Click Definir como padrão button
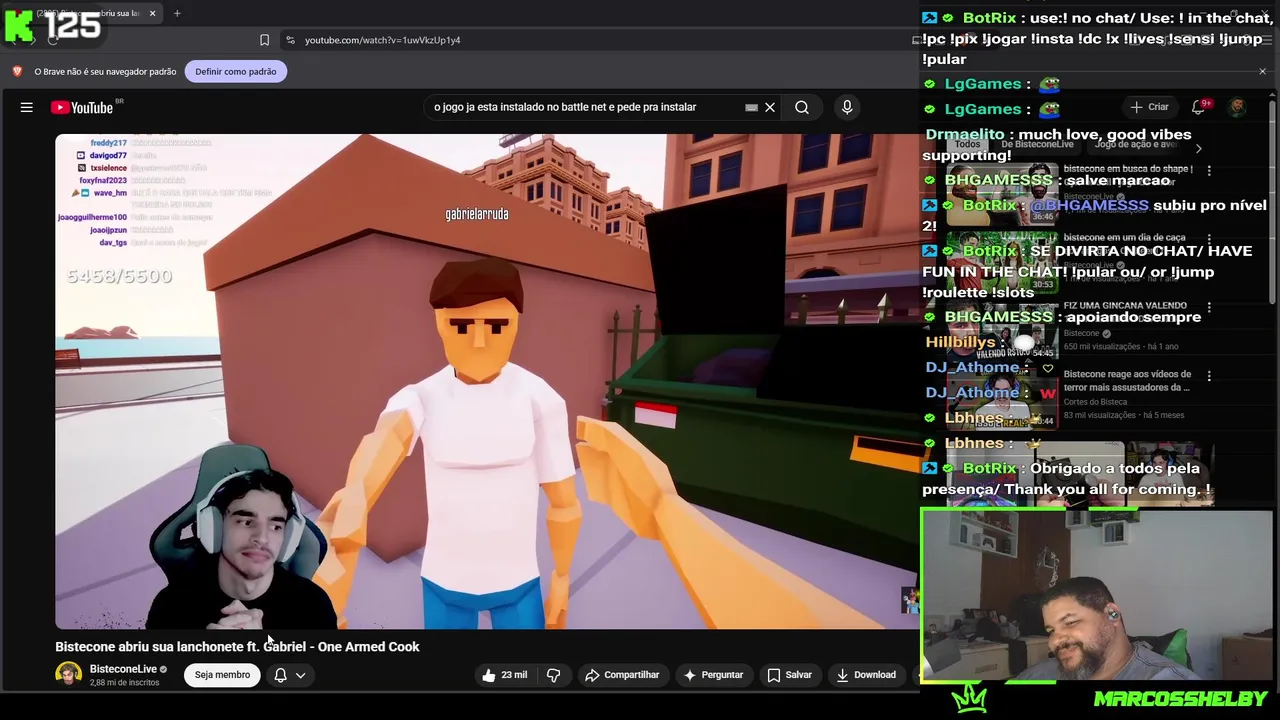 pos(236,71)
